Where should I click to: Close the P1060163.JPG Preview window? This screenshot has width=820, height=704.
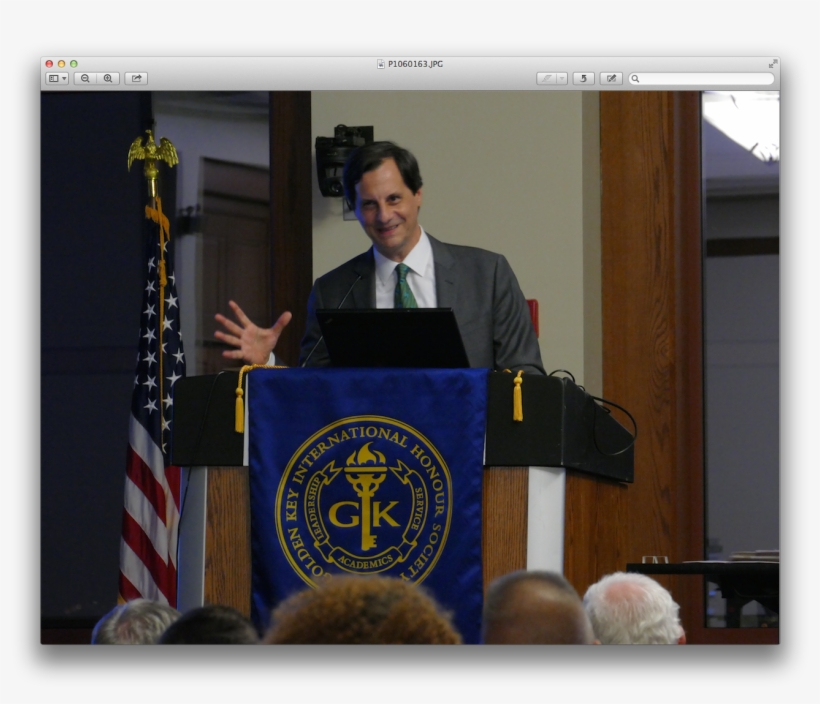[49, 63]
